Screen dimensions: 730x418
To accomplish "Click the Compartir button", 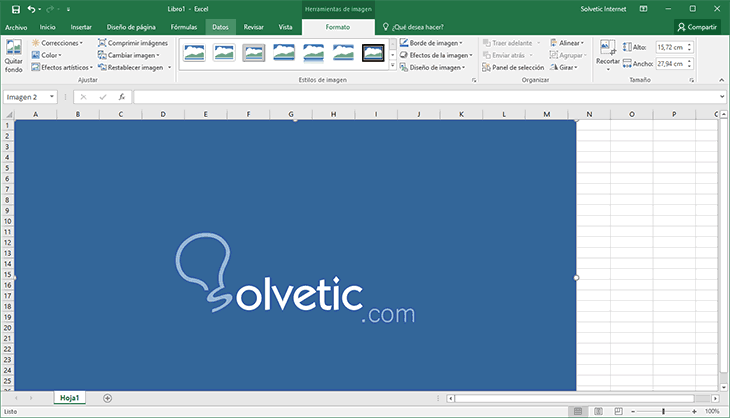I will tap(697, 27).
